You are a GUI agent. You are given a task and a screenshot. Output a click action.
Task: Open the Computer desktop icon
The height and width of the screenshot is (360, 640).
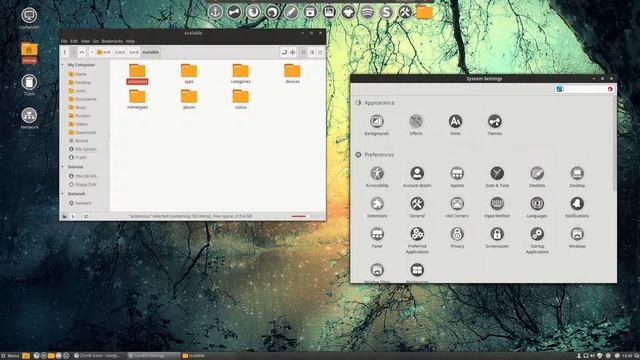(29, 19)
